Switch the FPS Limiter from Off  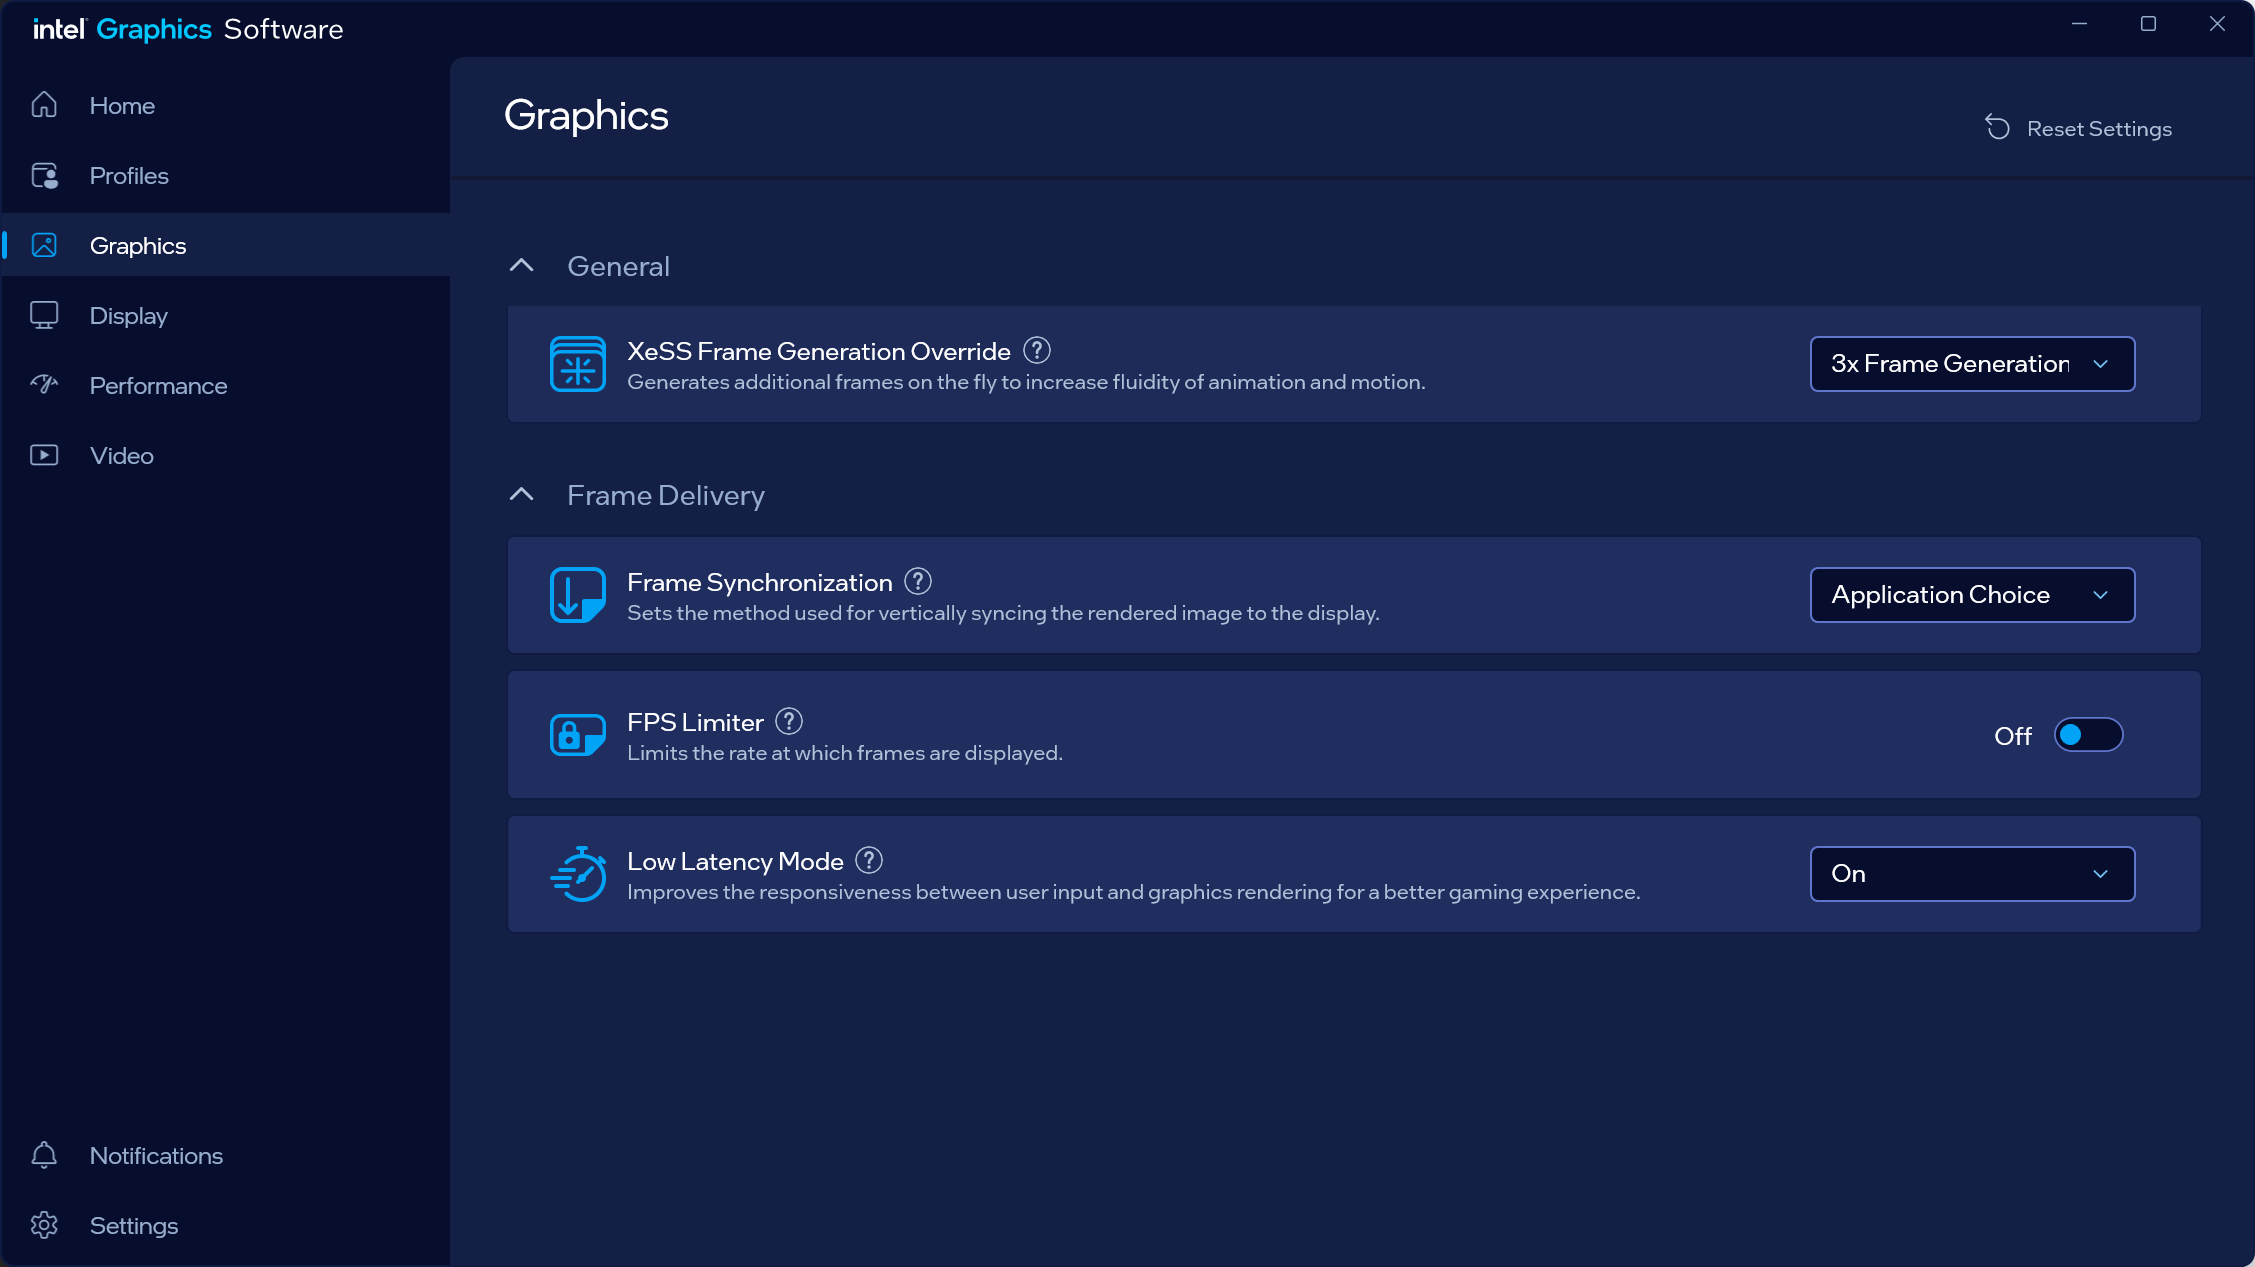pos(2089,735)
